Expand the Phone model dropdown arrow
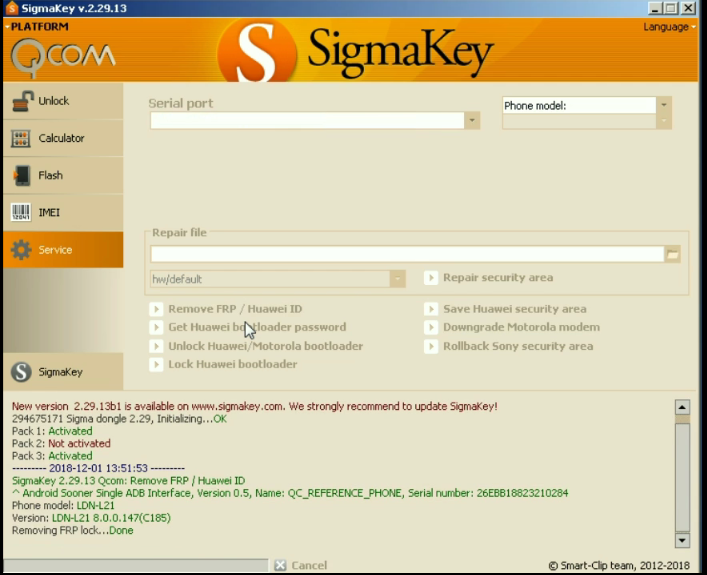Image resolution: width=707 pixels, height=575 pixels. tap(664, 105)
